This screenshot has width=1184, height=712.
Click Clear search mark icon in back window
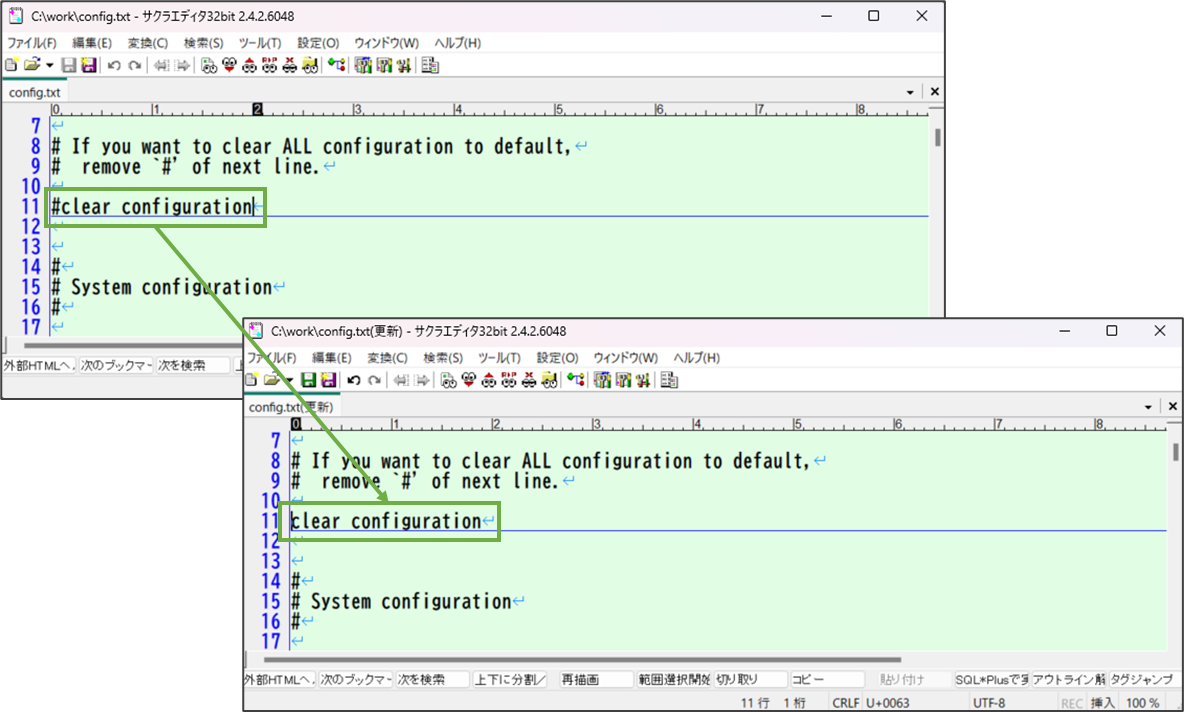pos(289,66)
